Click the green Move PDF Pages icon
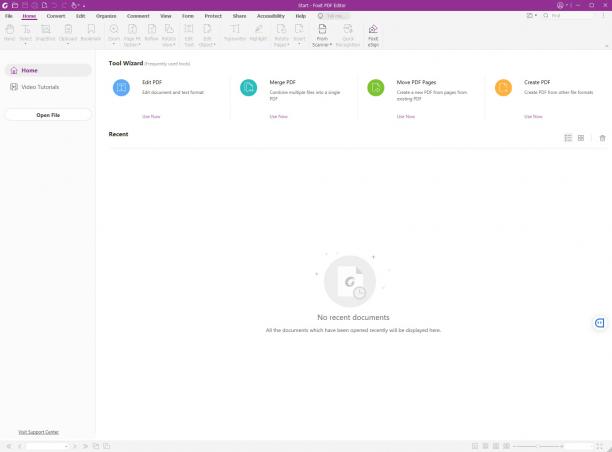 [x=376, y=87]
